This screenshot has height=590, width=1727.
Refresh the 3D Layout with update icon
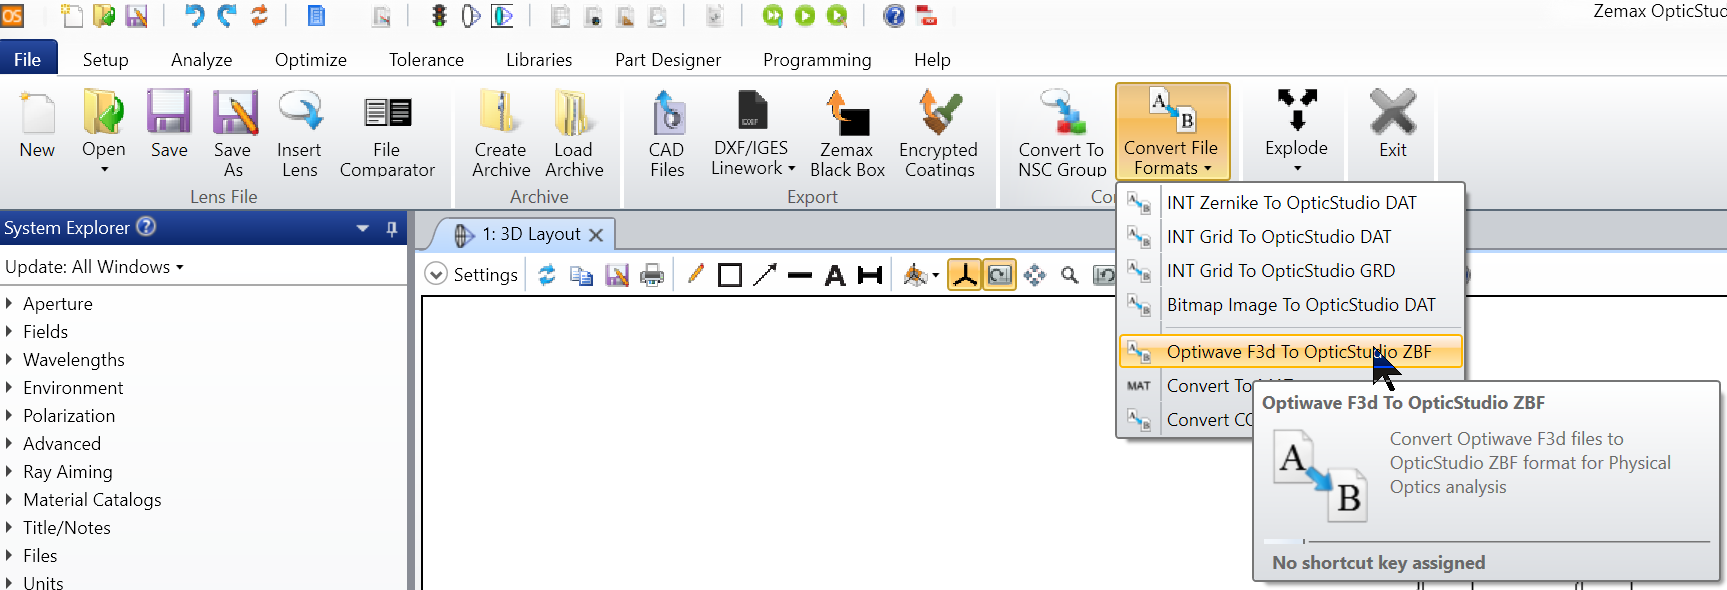pos(547,275)
